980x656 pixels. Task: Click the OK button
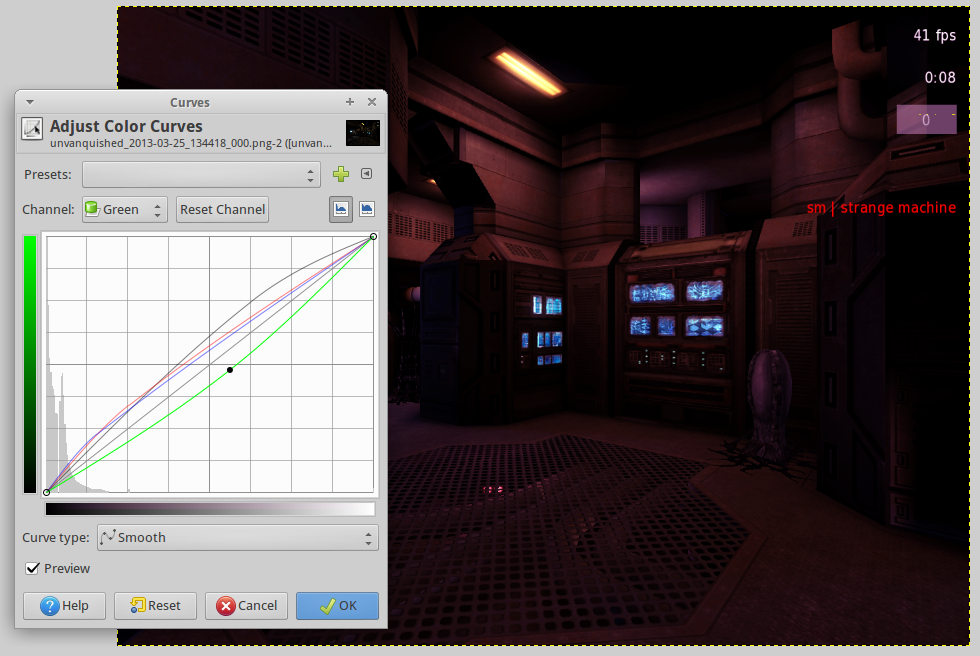click(337, 605)
